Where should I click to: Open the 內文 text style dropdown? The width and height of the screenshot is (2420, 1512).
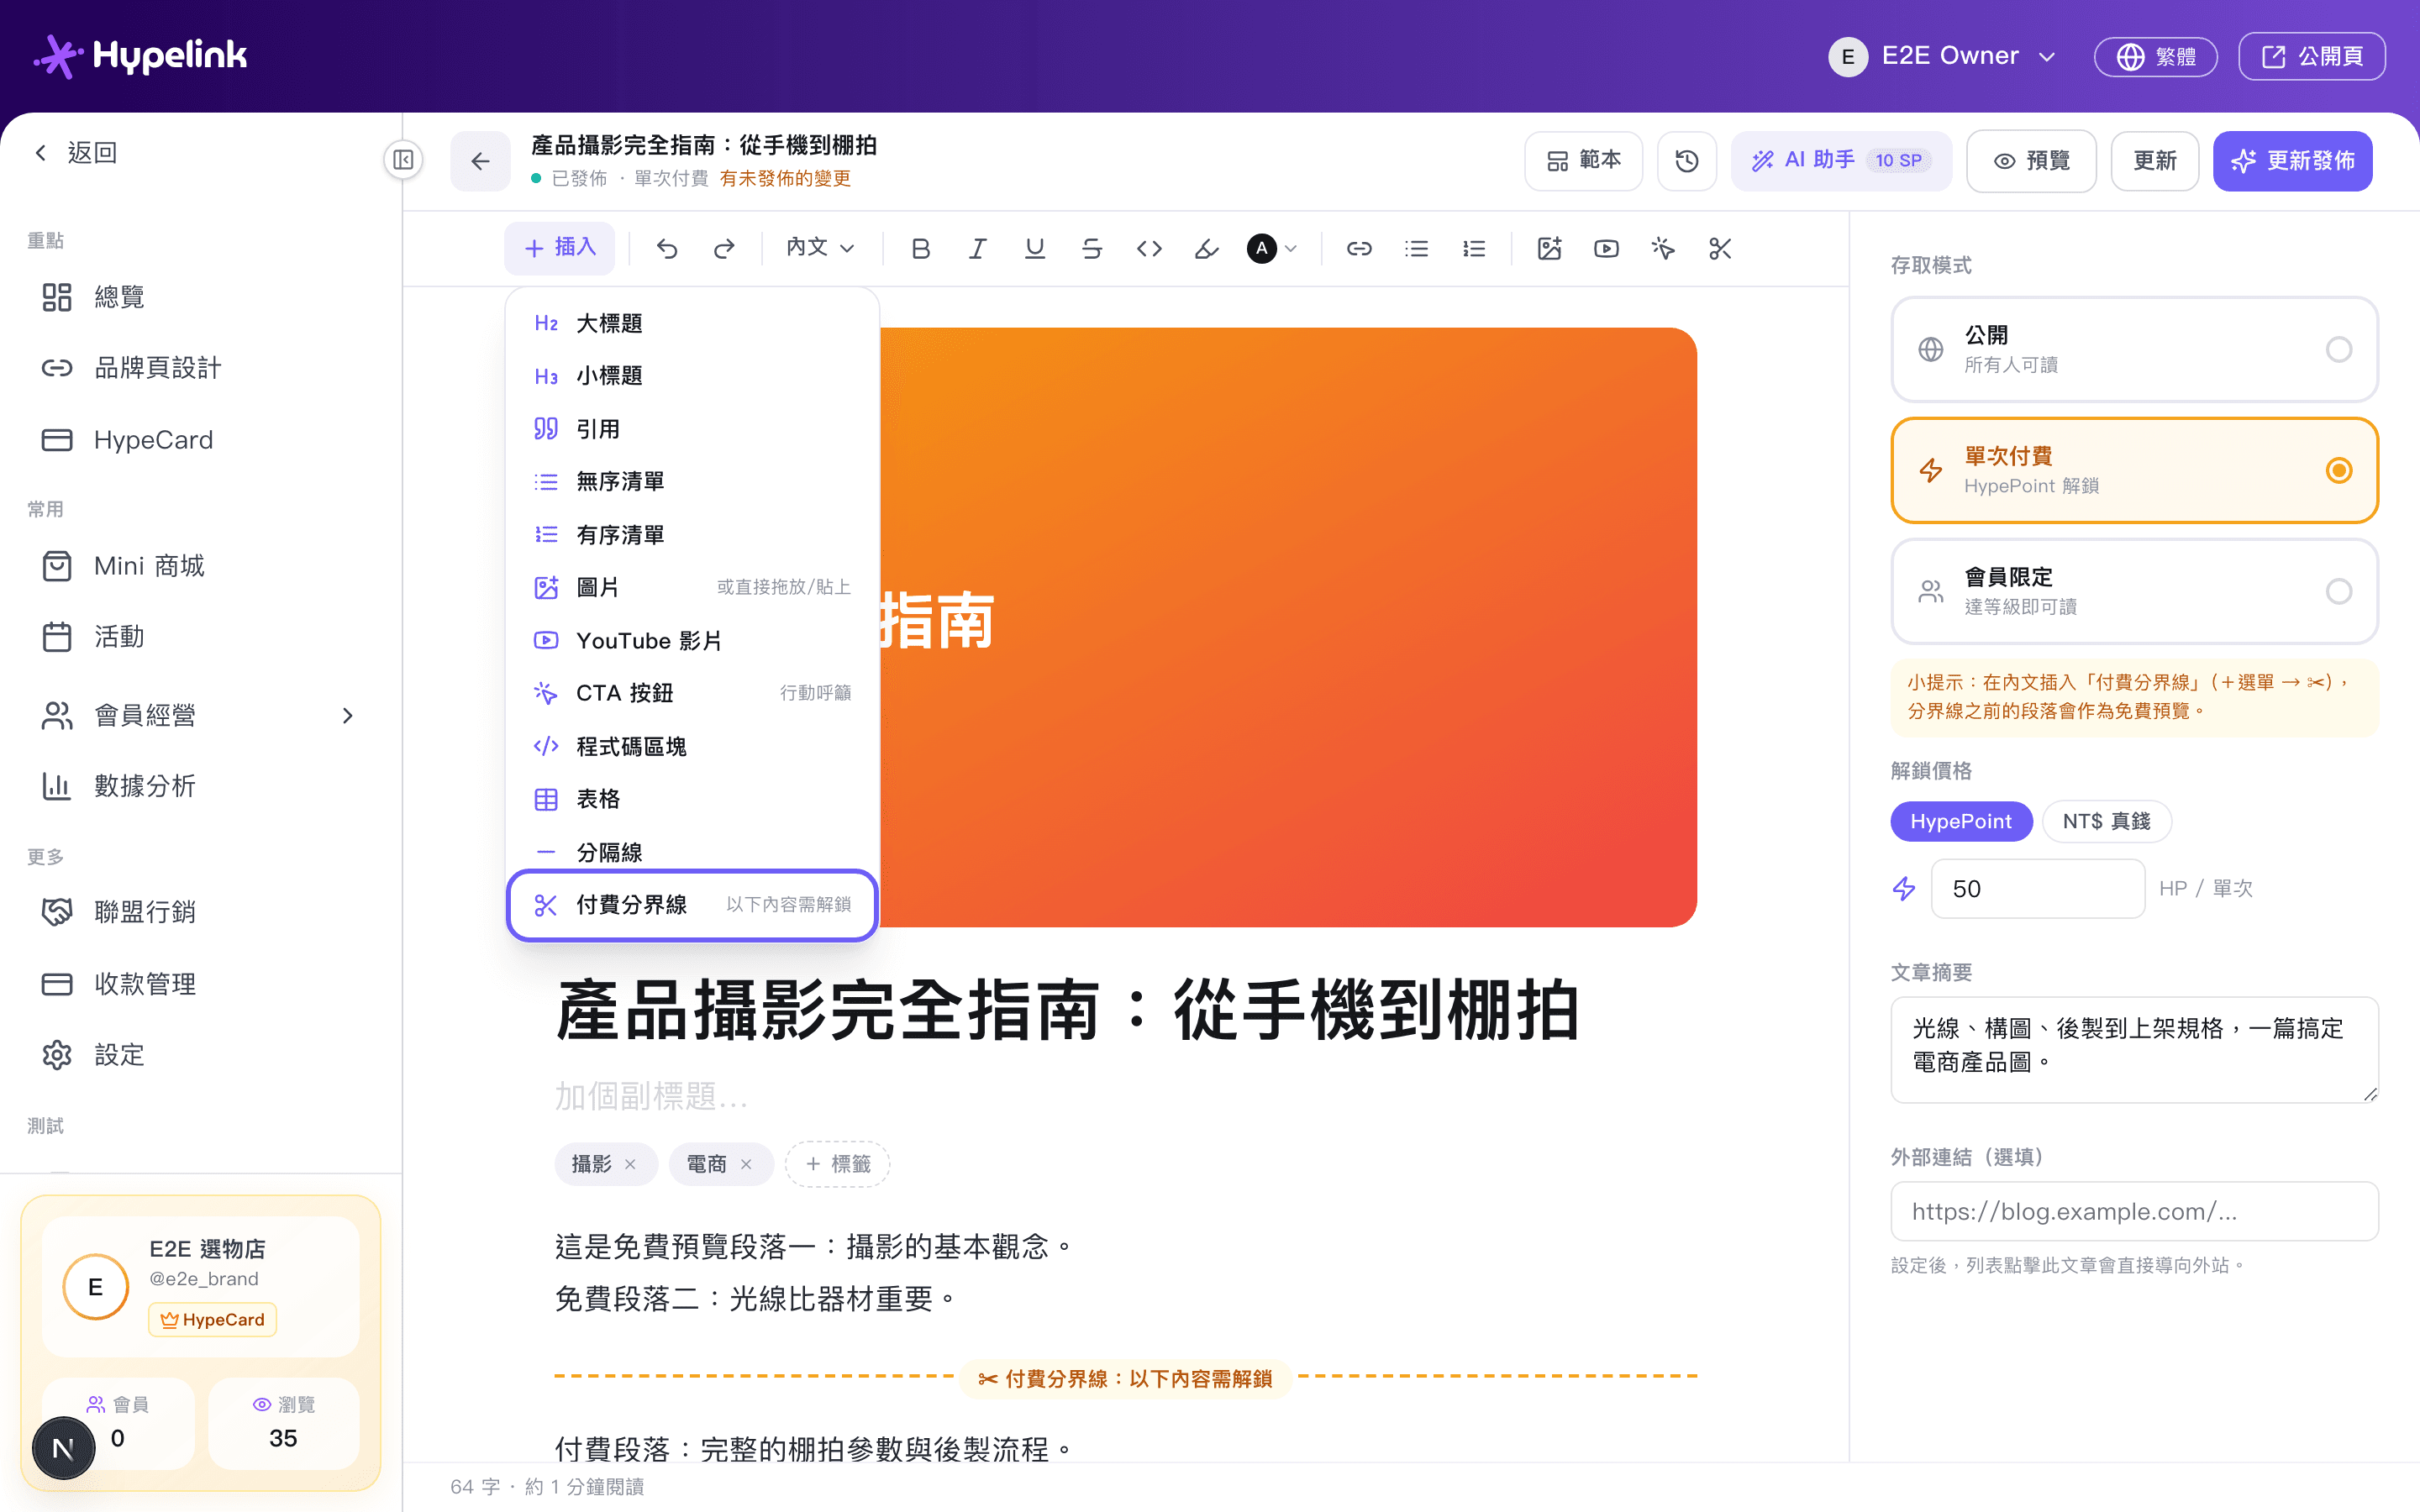(820, 248)
